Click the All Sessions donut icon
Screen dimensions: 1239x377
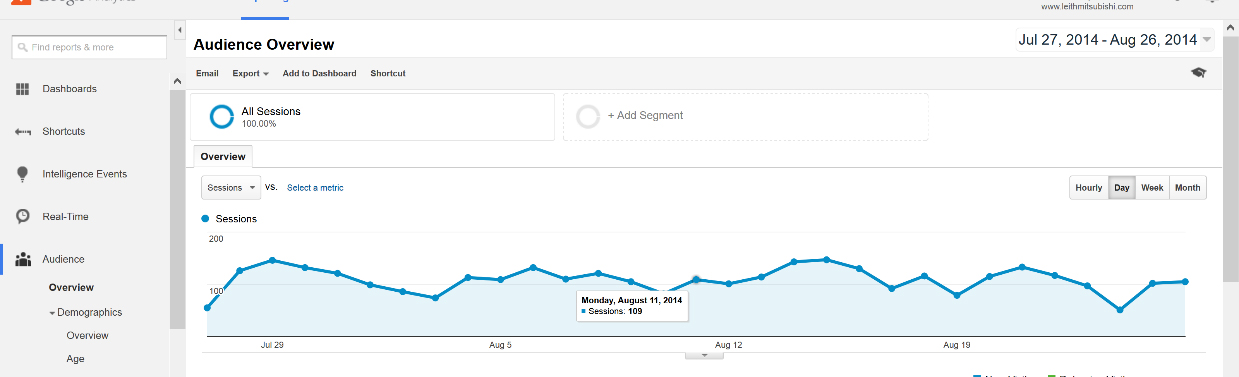[222, 117]
